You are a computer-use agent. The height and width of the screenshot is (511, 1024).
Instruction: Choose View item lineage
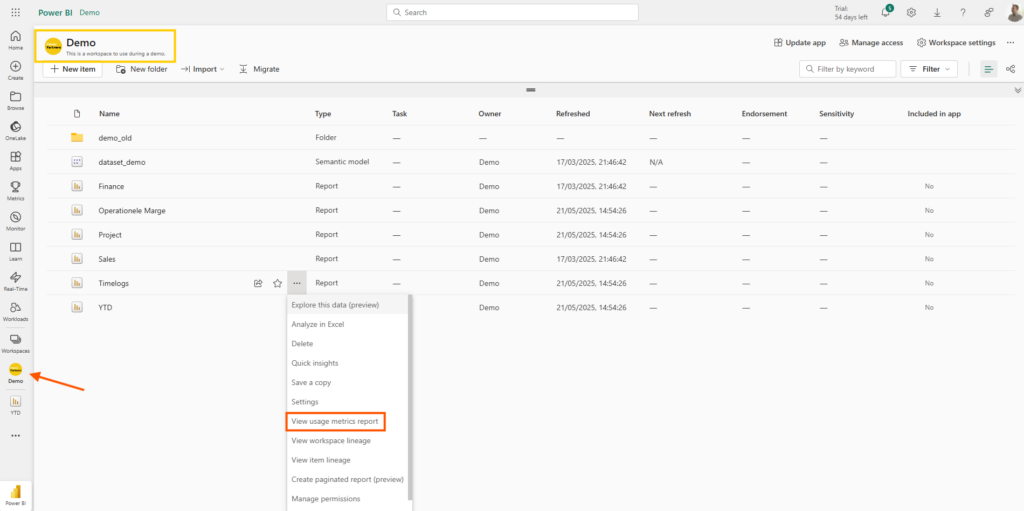347,460
